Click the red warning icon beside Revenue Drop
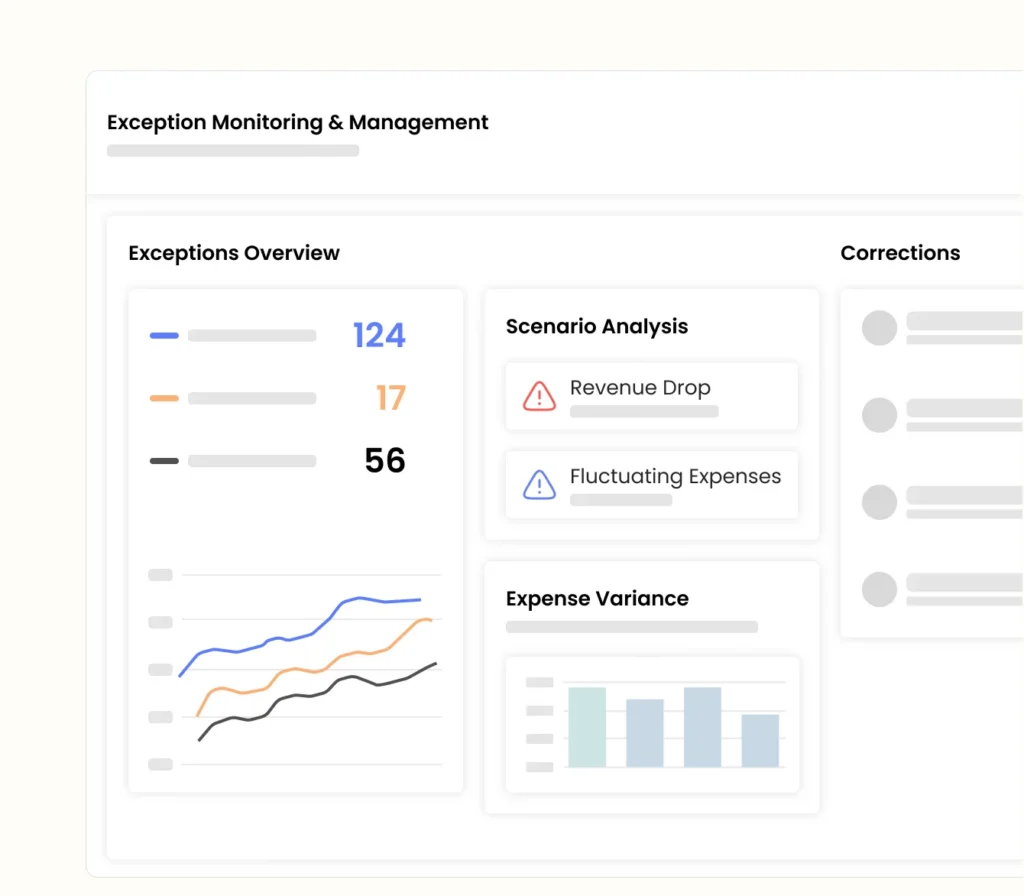This screenshot has width=1024, height=896. pyautogui.click(x=540, y=394)
